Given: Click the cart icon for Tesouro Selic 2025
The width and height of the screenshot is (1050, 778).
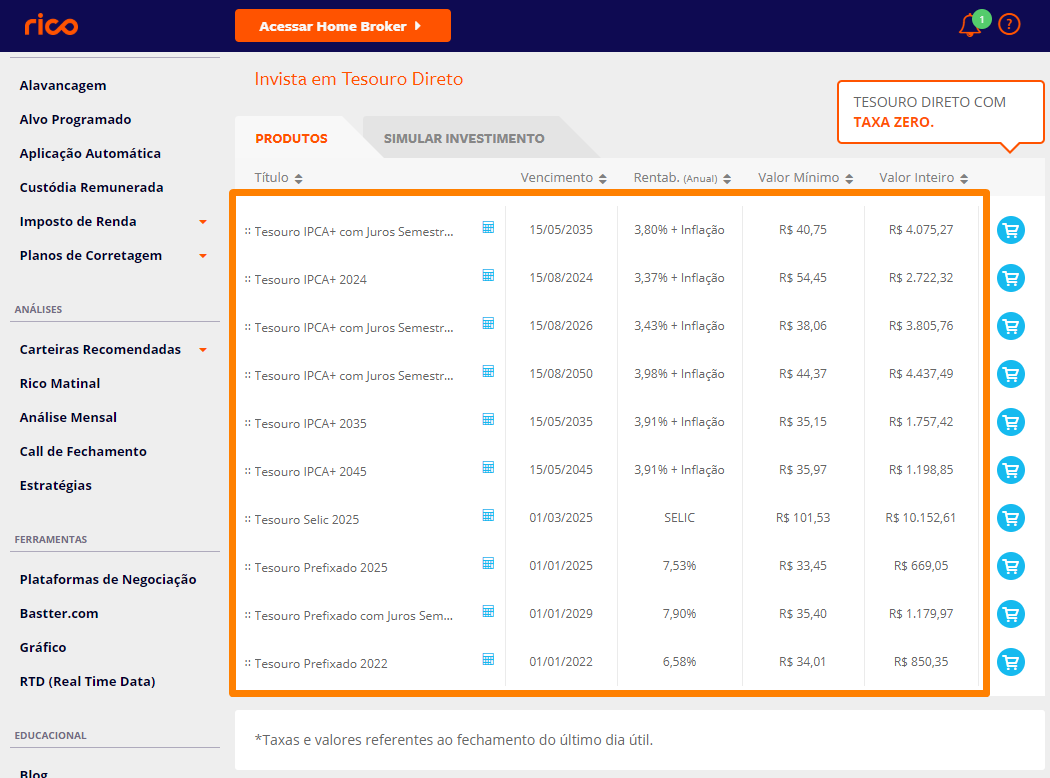Looking at the screenshot, I should tap(1010, 518).
